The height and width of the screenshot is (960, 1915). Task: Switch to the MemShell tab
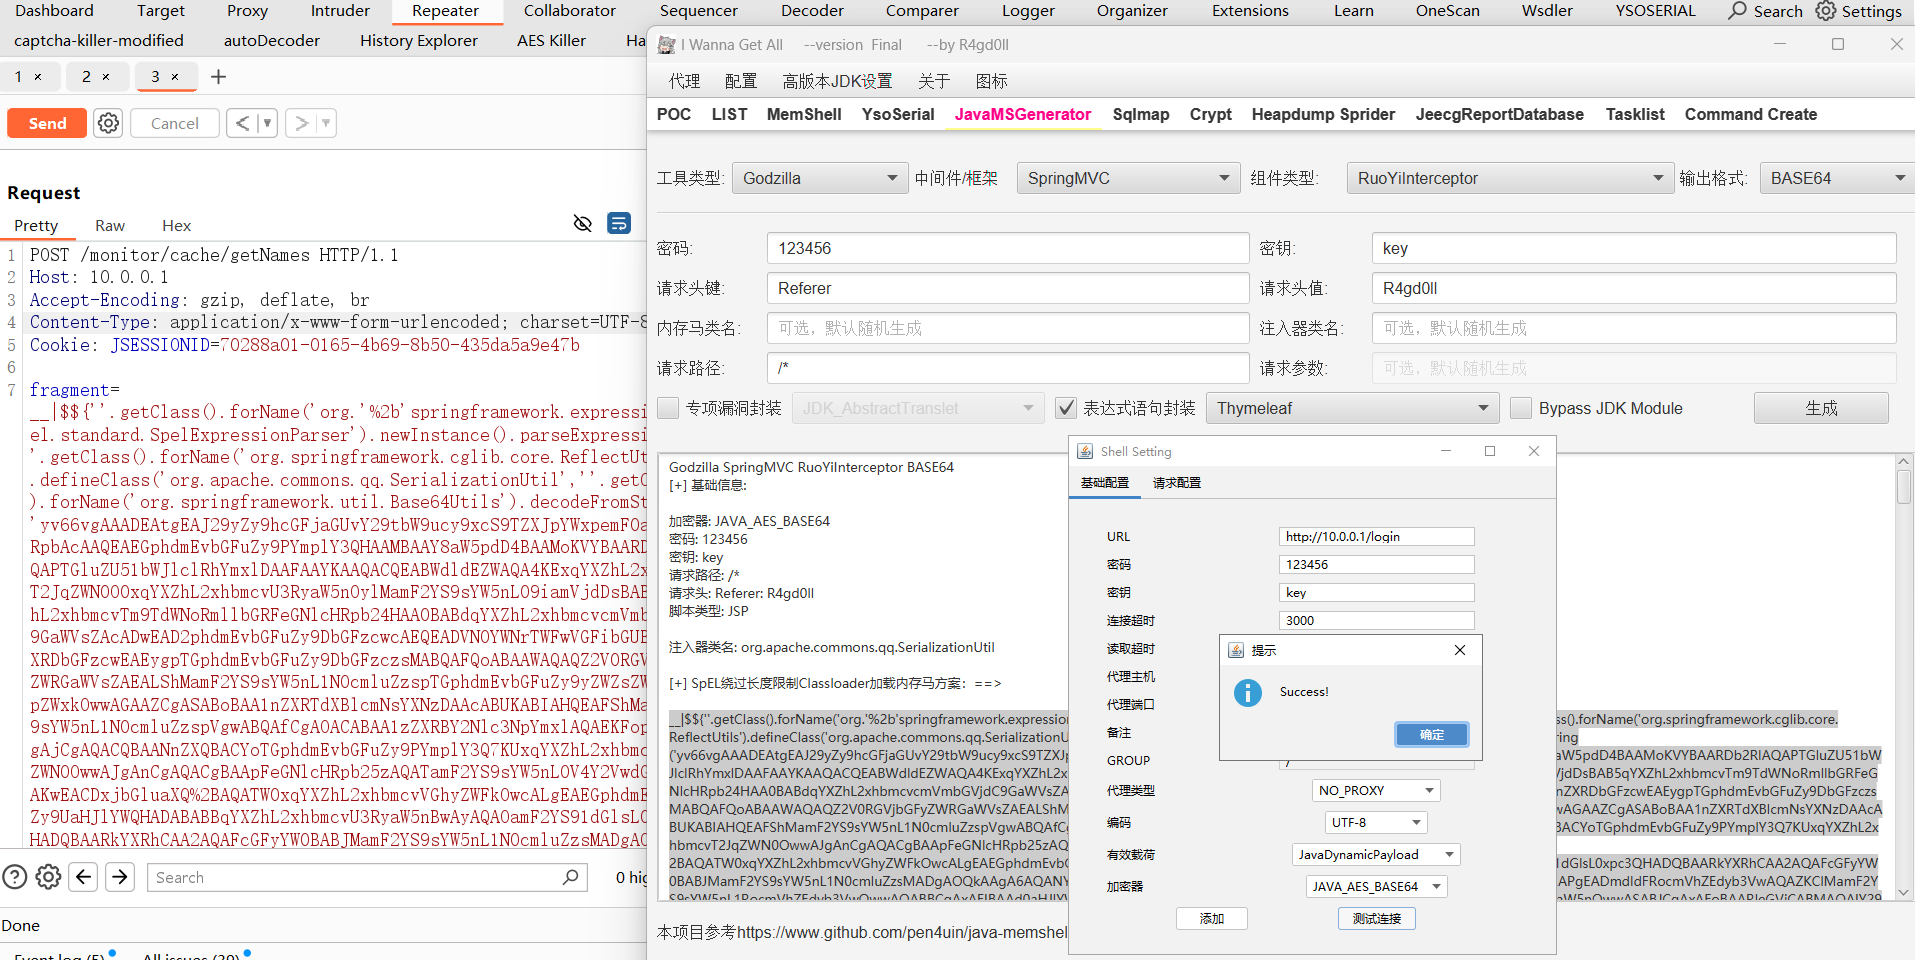(x=804, y=115)
